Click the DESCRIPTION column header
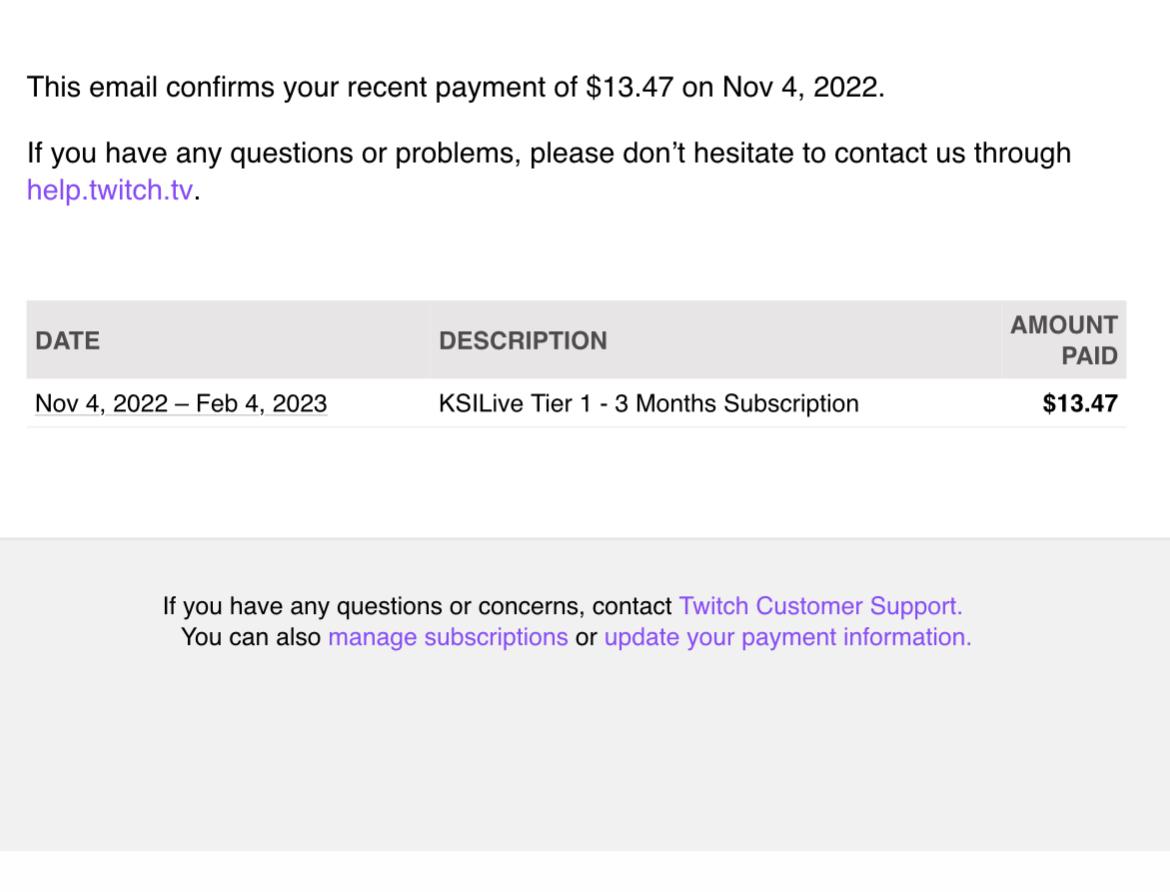 (x=522, y=340)
